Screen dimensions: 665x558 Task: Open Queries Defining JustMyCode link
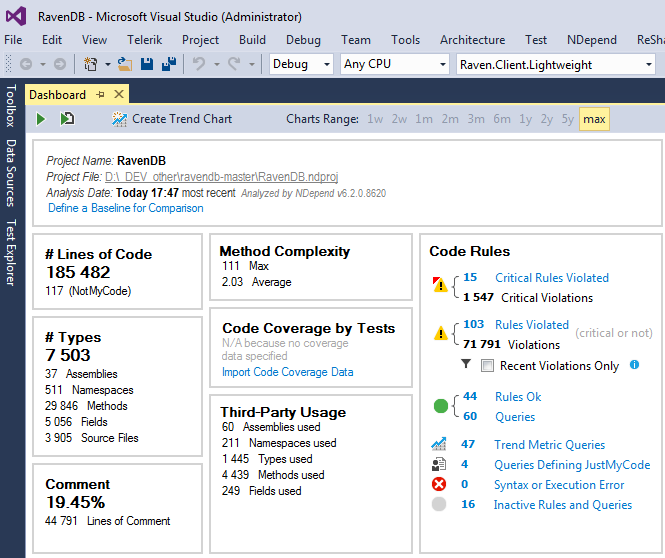tap(572, 465)
